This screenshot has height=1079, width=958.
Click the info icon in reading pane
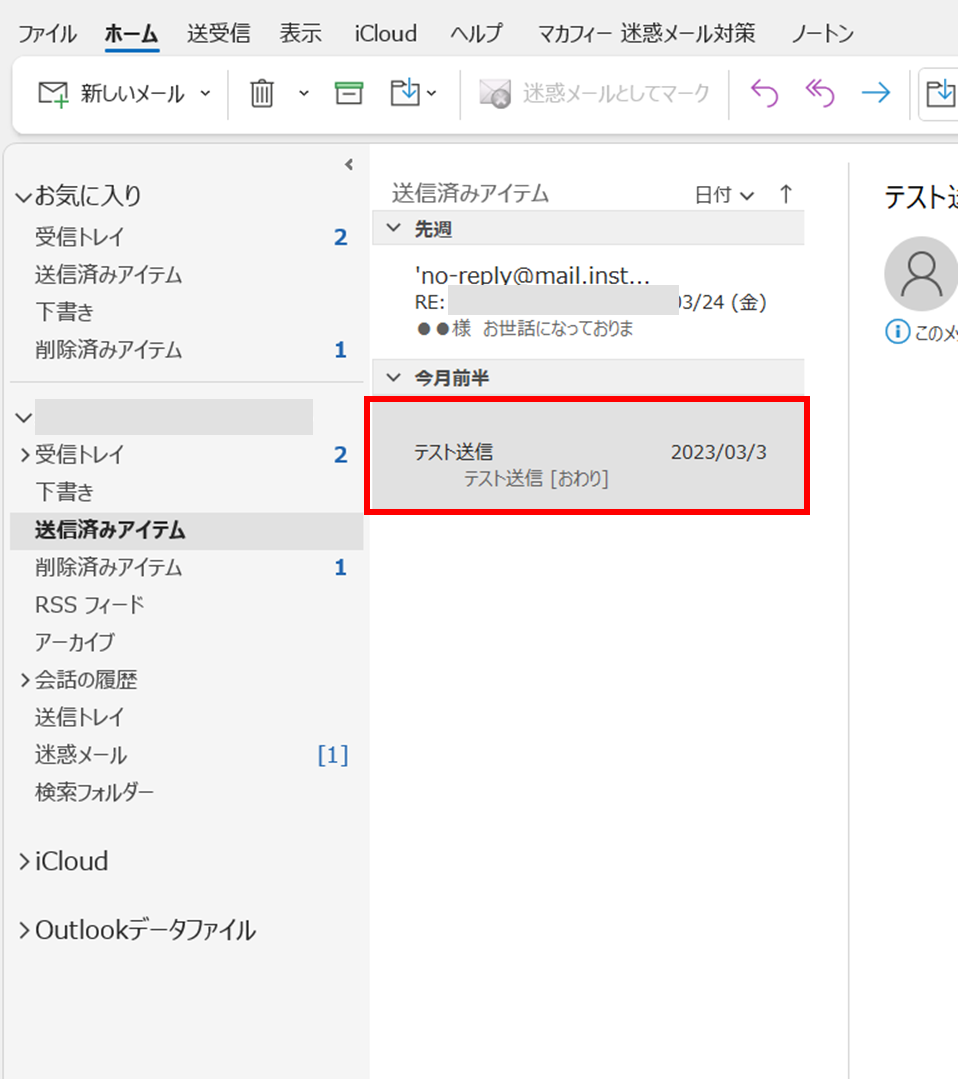click(x=897, y=332)
